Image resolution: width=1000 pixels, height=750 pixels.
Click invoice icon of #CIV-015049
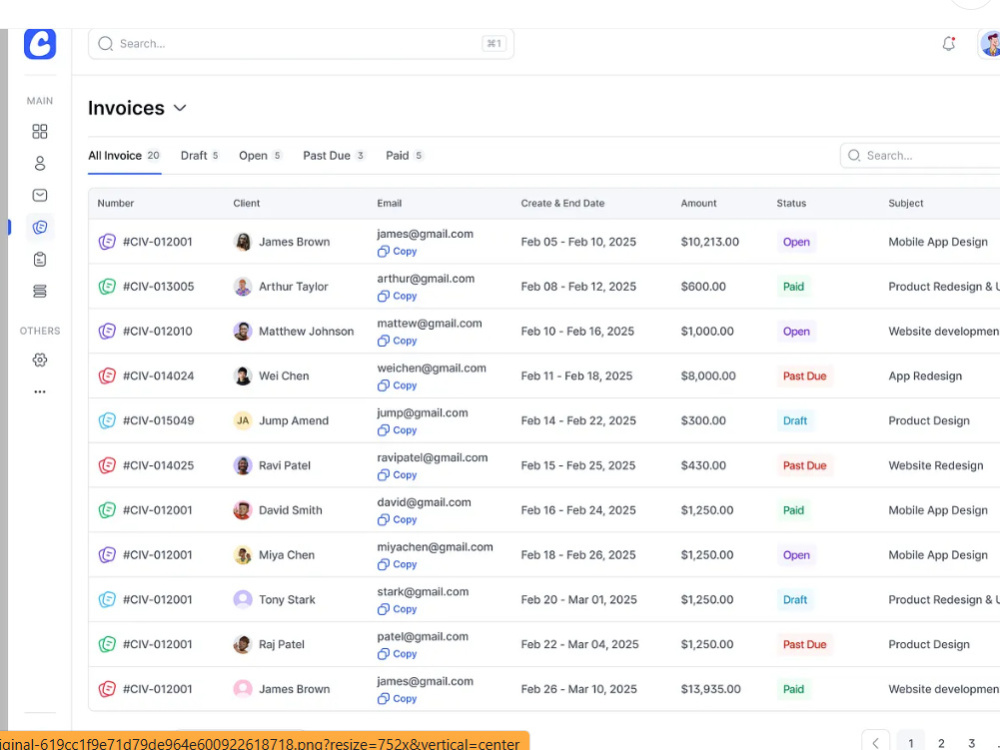click(107, 420)
